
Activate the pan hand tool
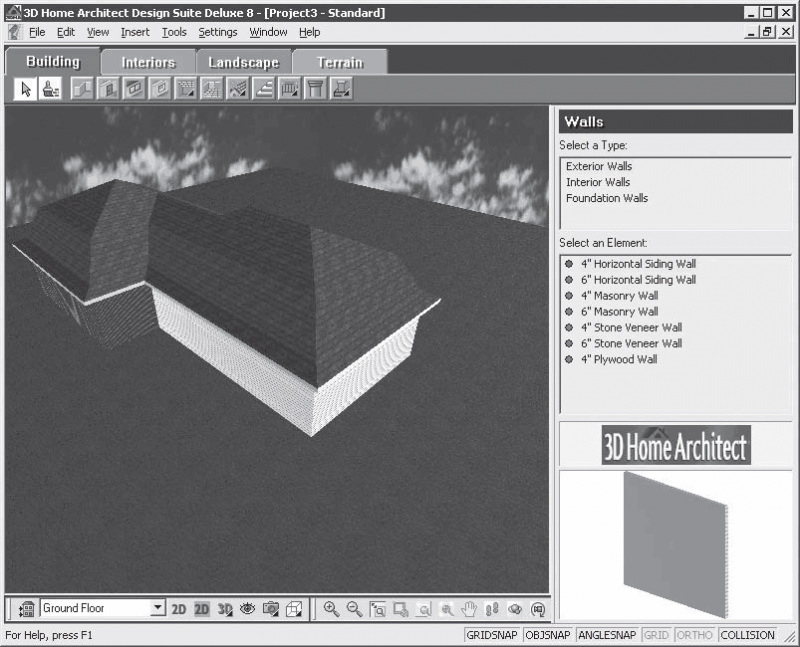click(469, 609)
